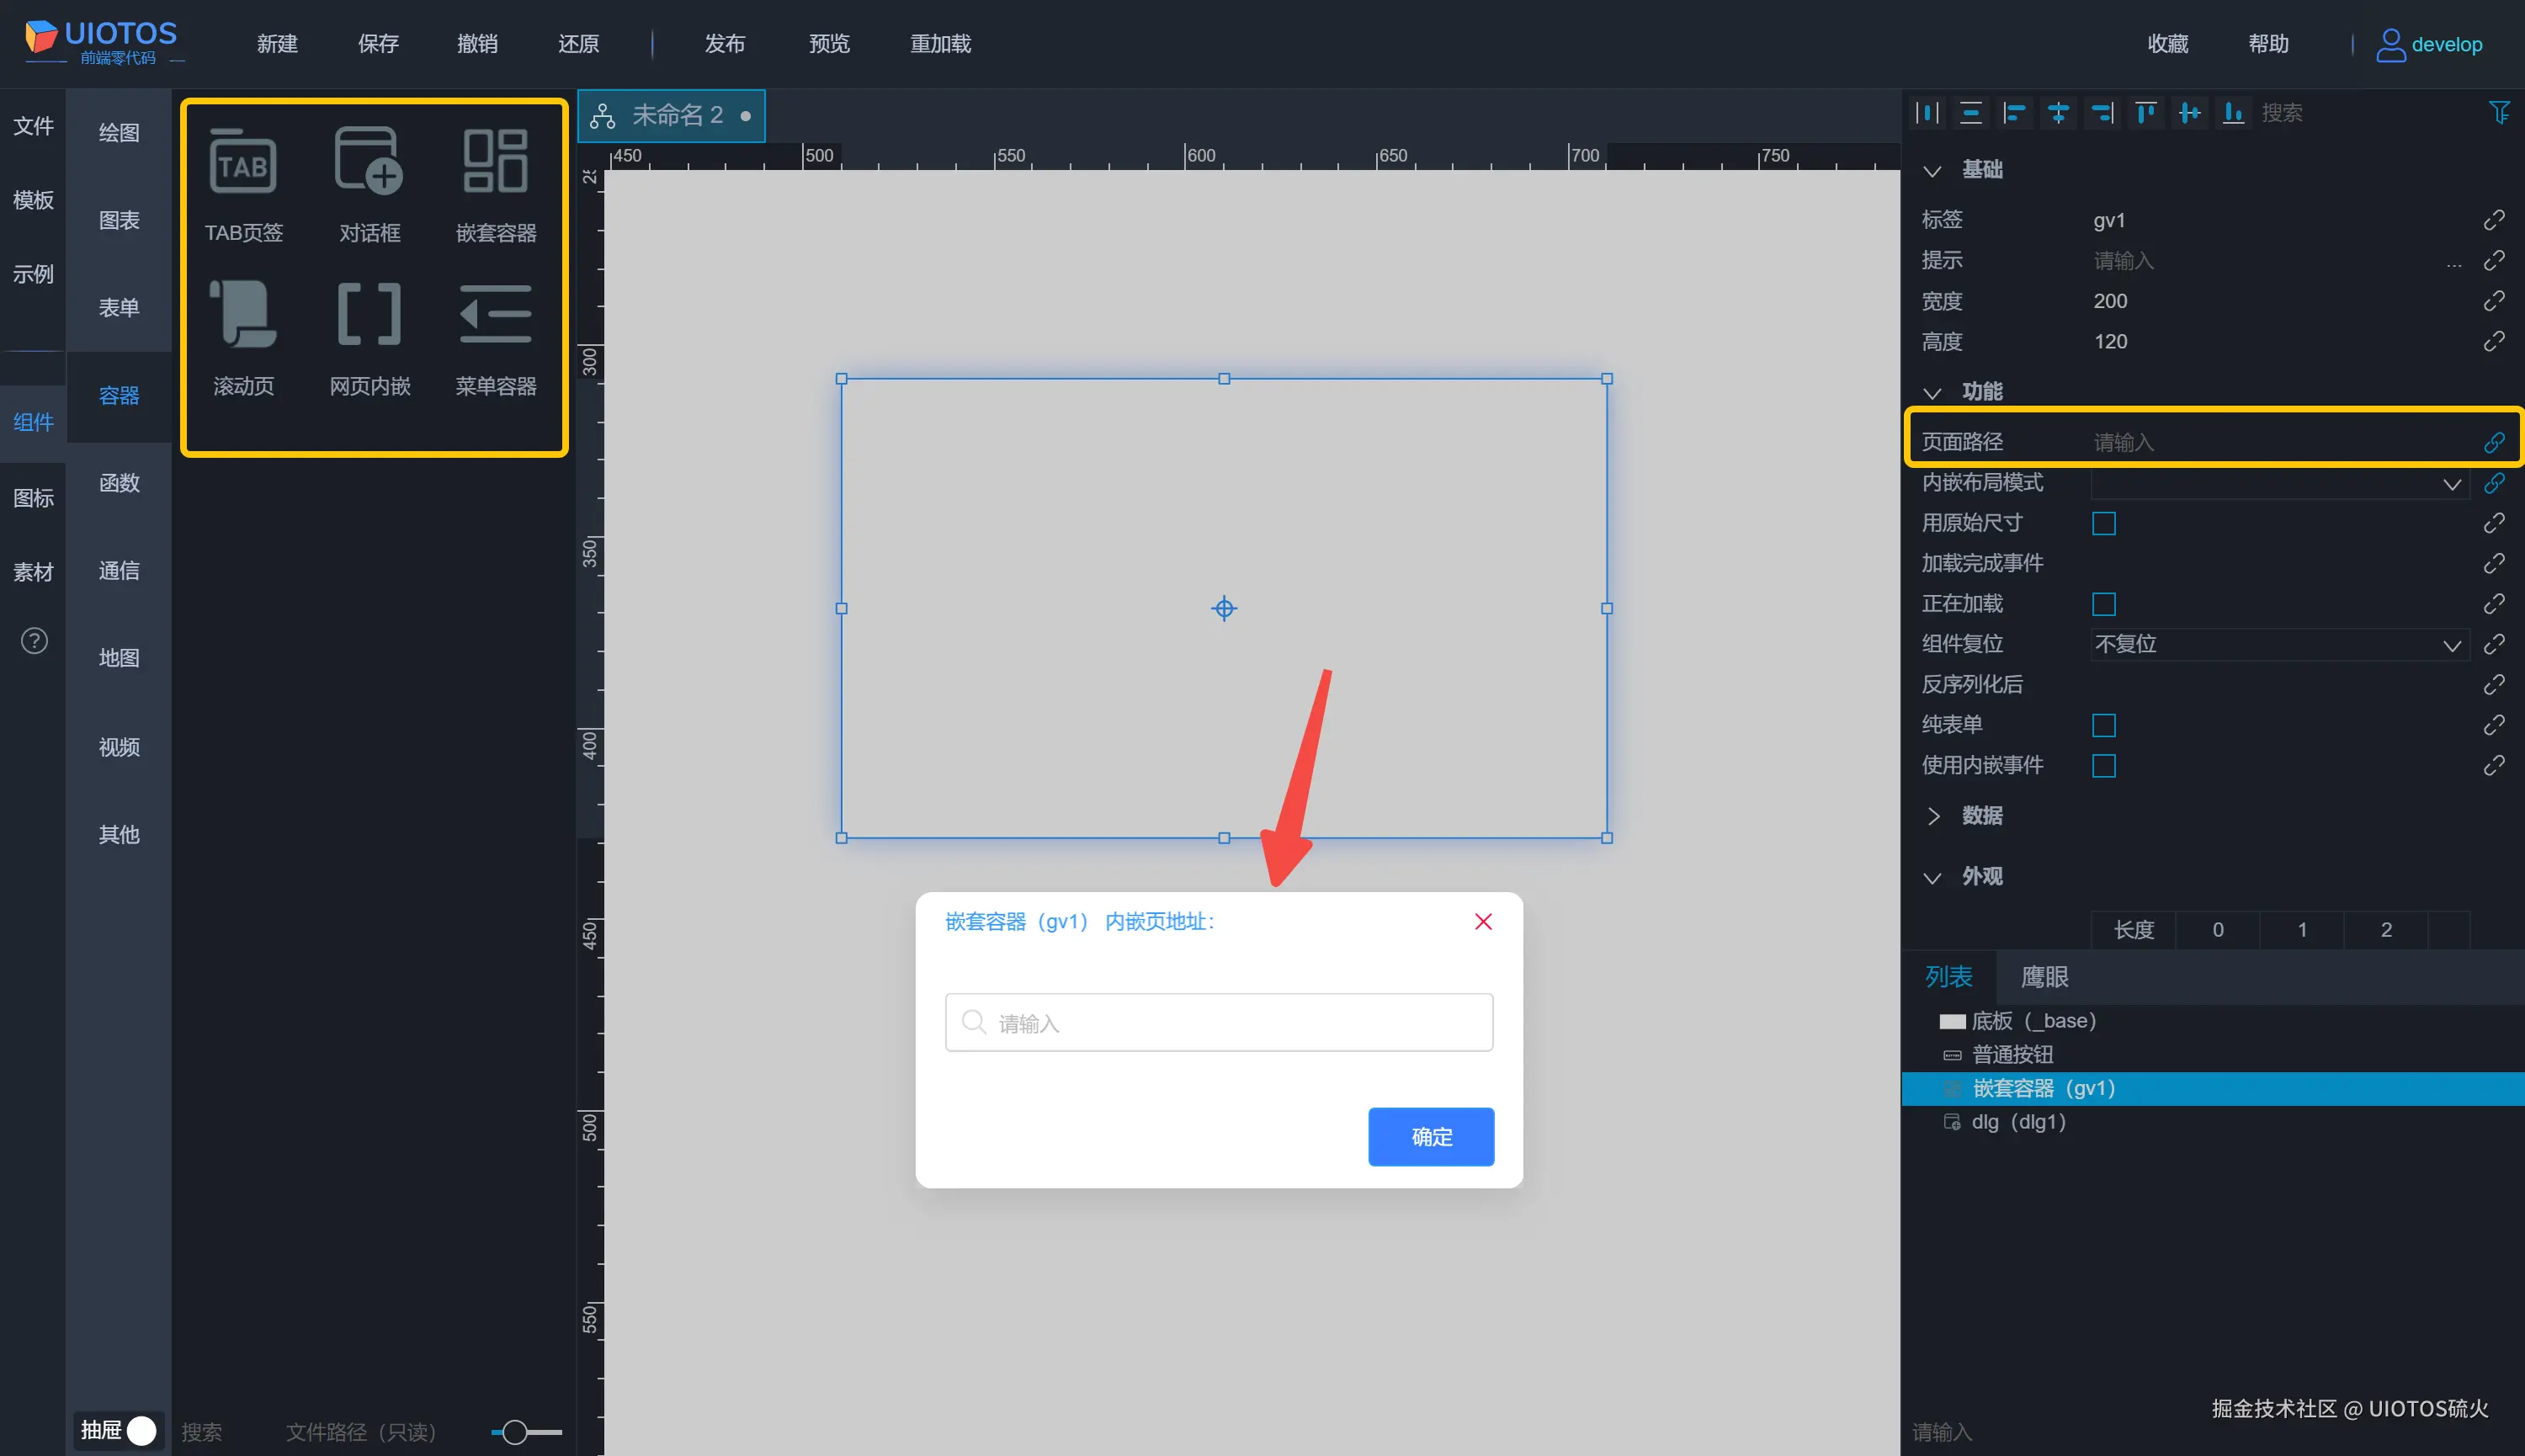Click the 确定 confirm button
Image resolution: width=2525 pixels, height=1456 pixels.
1430,1137
